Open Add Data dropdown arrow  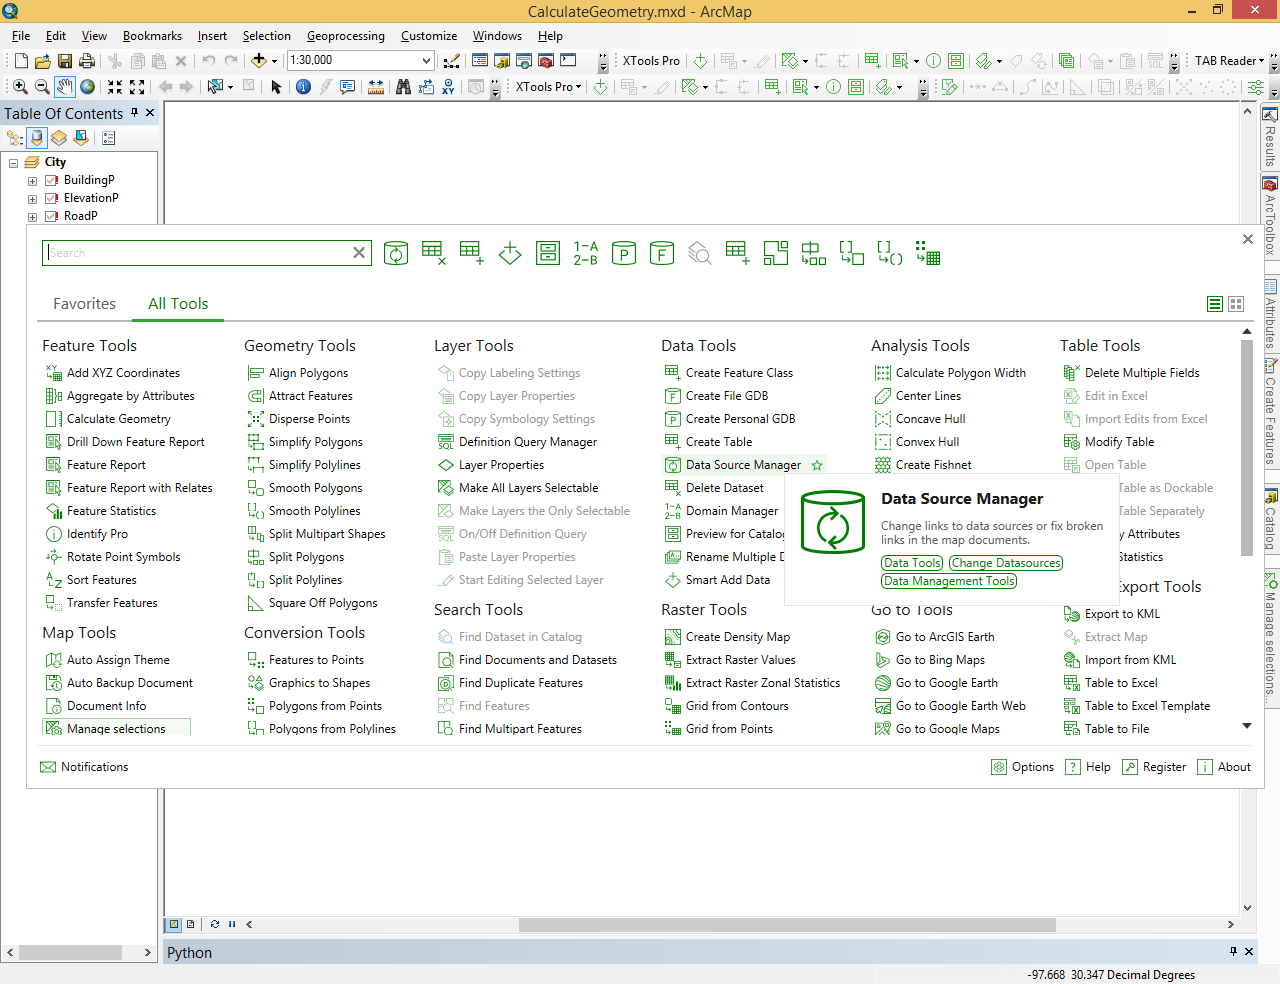(272, 61)
